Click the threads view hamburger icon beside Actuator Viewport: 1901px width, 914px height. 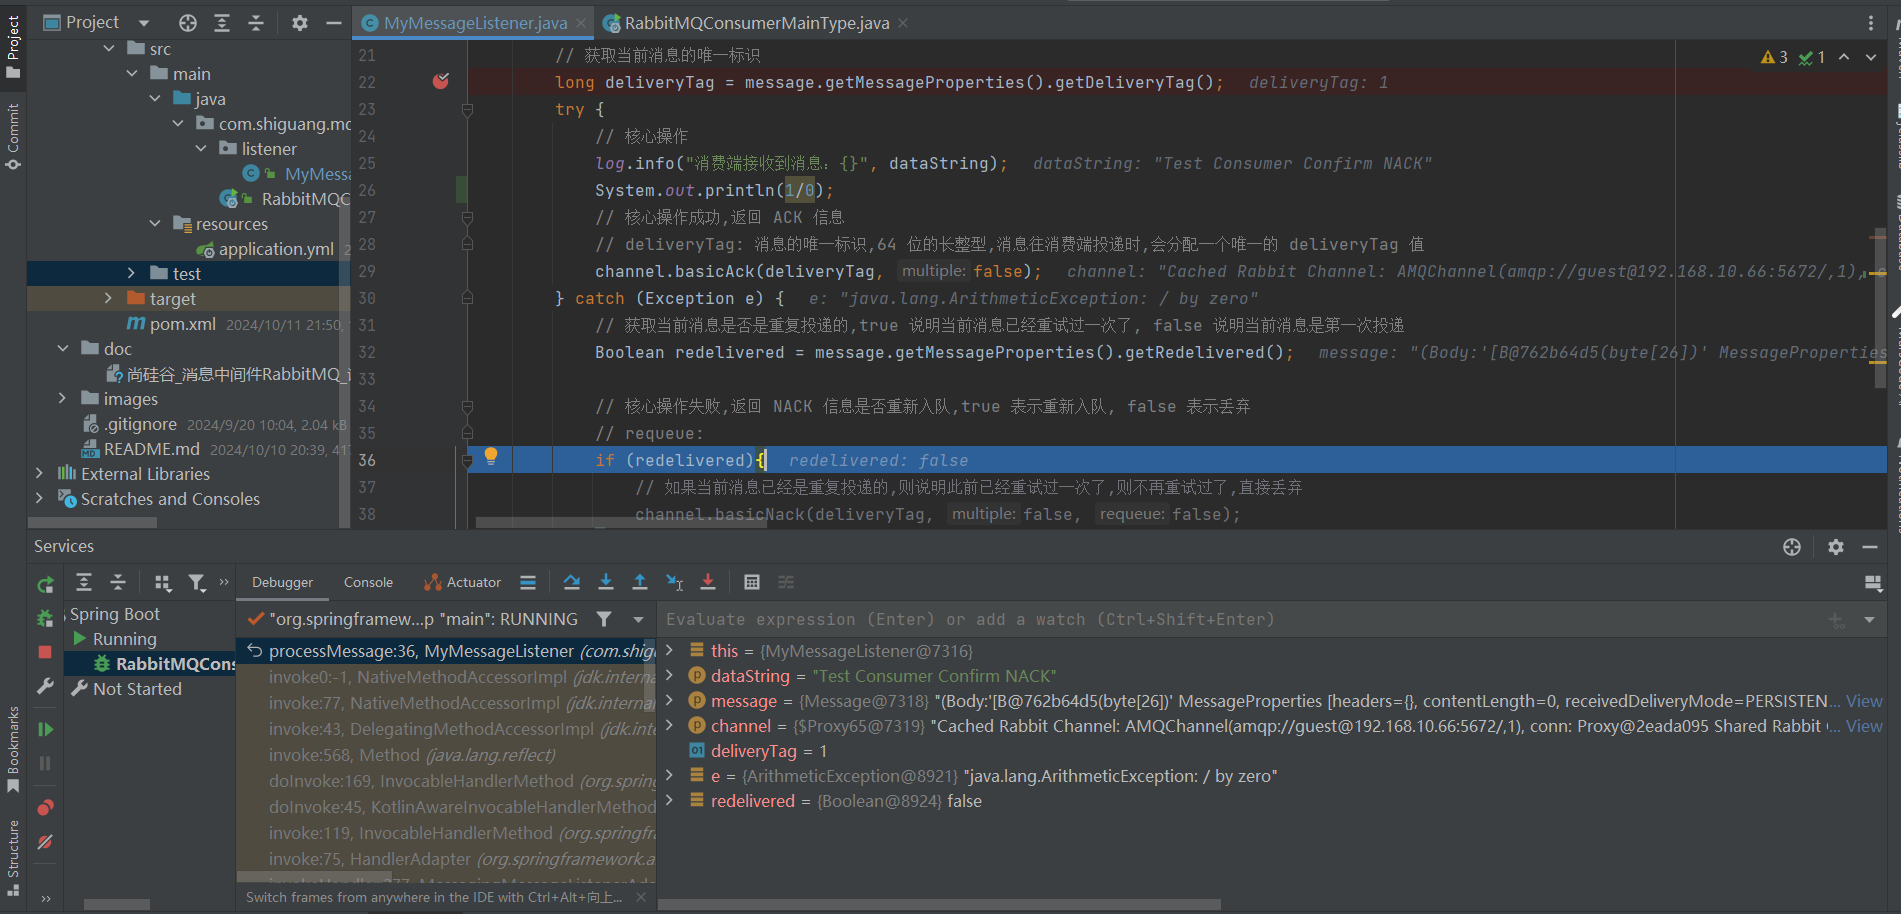coord(528,582)
